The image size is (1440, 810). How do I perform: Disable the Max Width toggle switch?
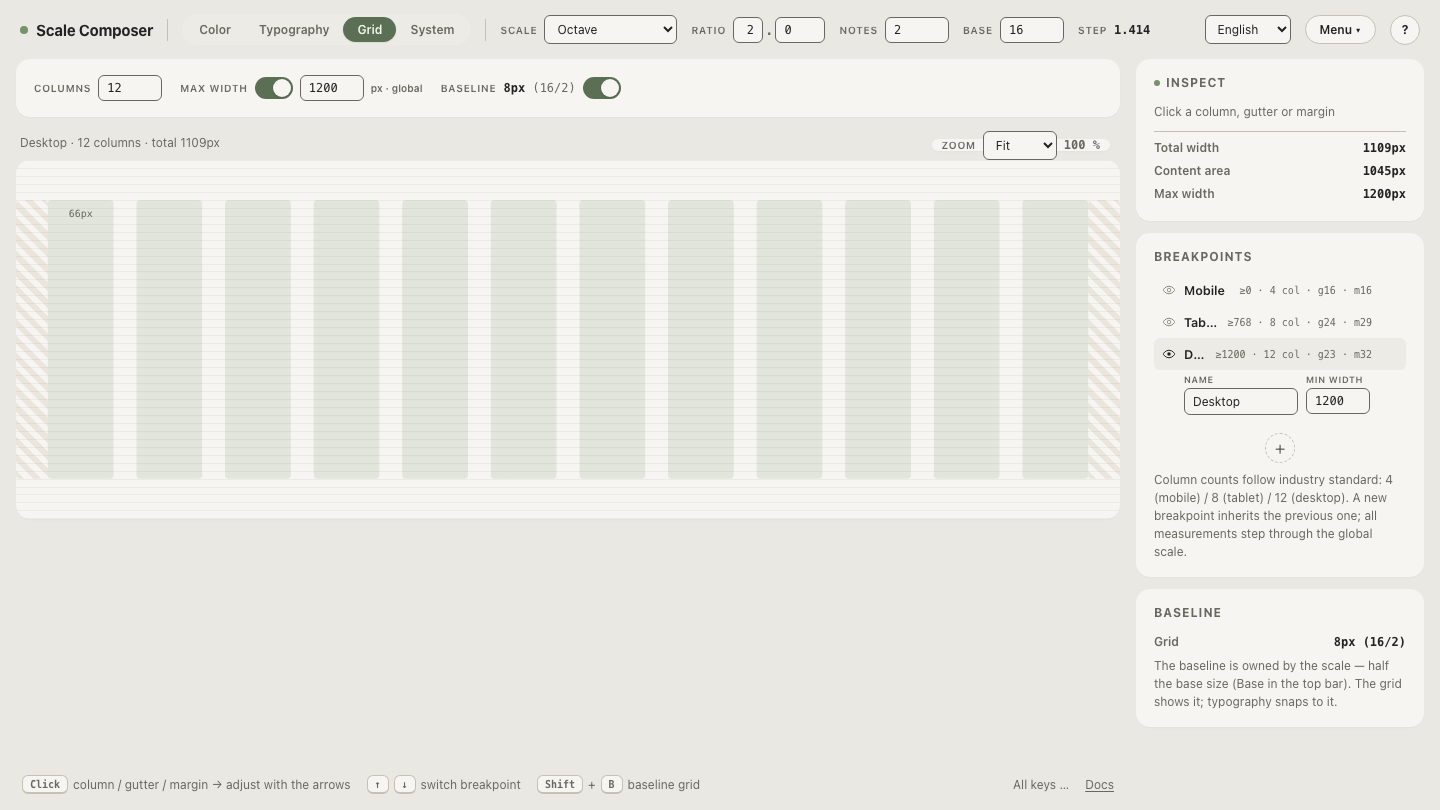click(x=274, y=88)
